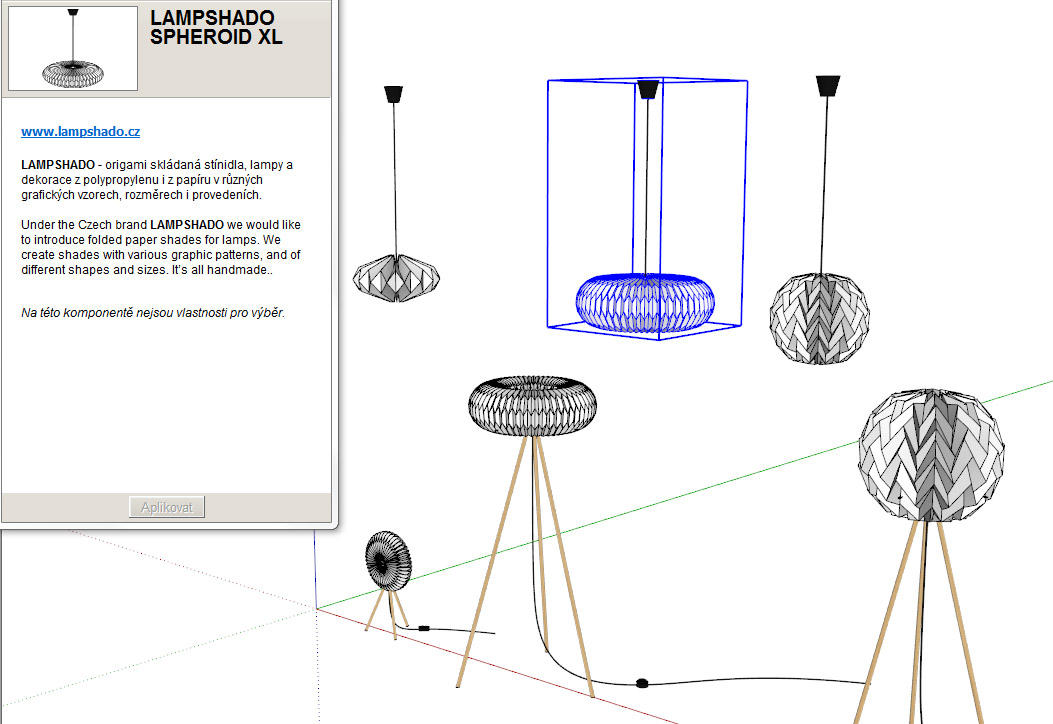Click the text 'Na této komponentě nejsou vlastnosti pro výběr.'
The width and height of the screenshot is (1053, 724).
[153, 313]
